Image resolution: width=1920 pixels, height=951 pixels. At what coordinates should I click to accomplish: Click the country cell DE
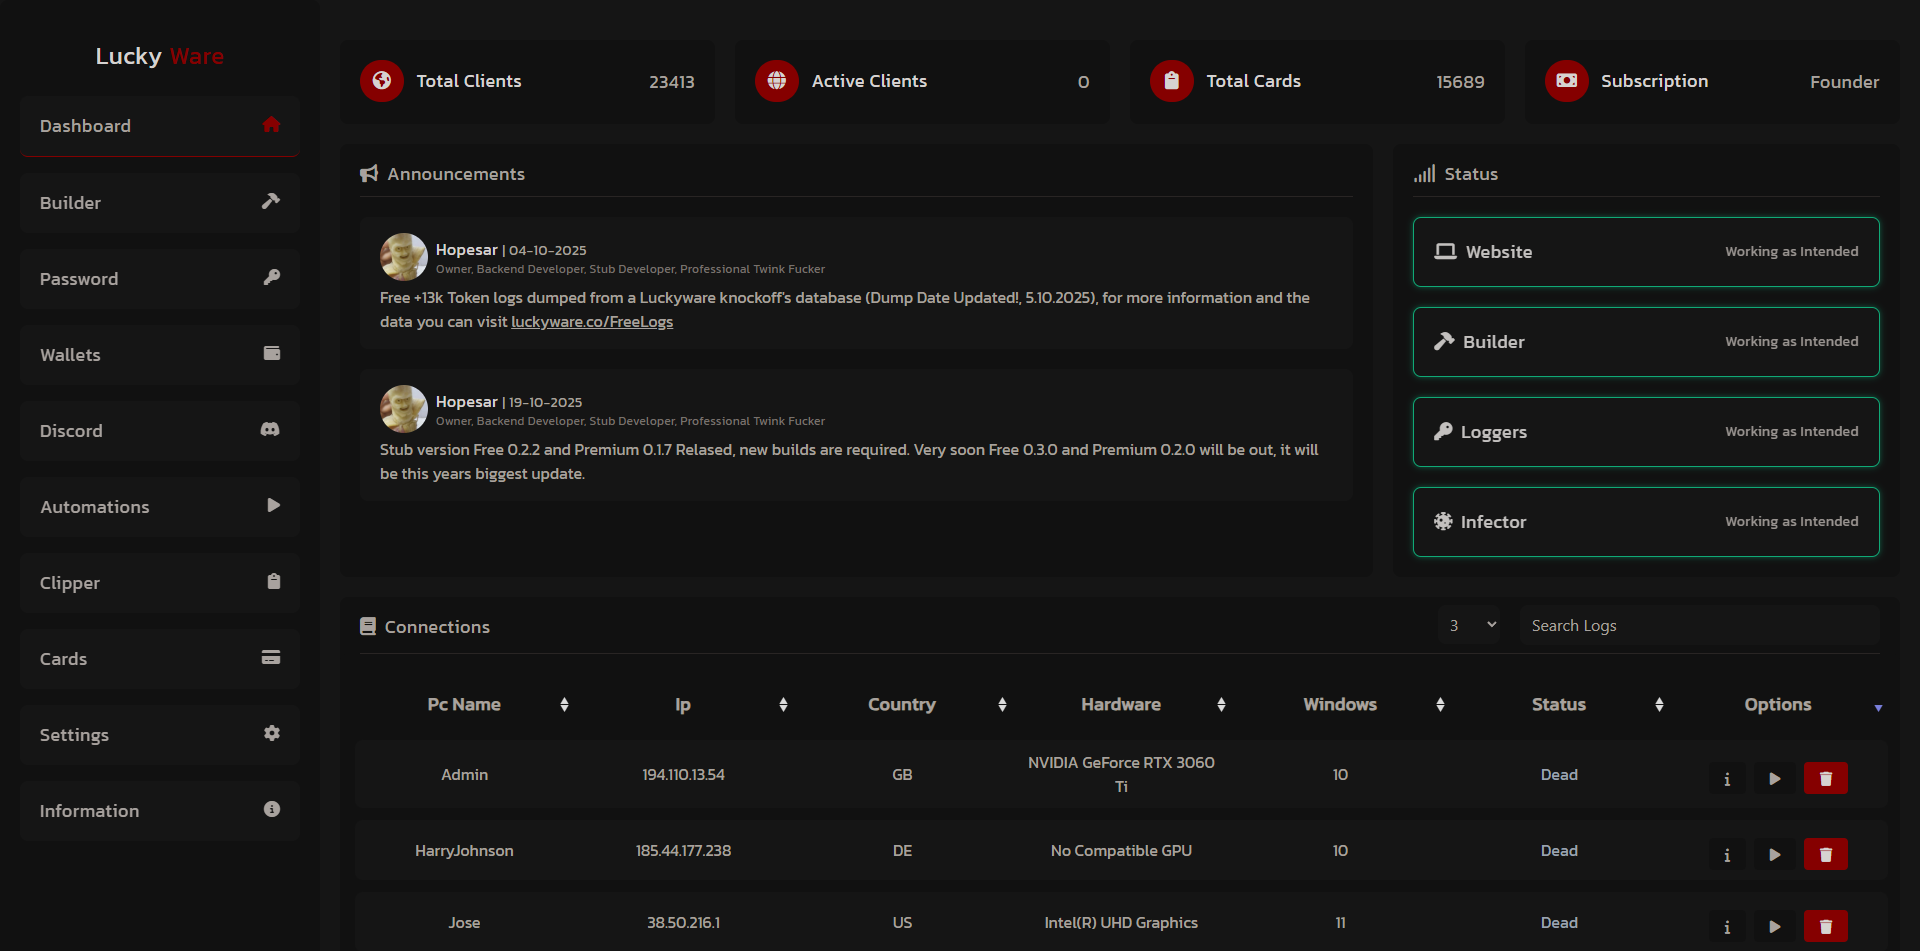coord(902,851)
